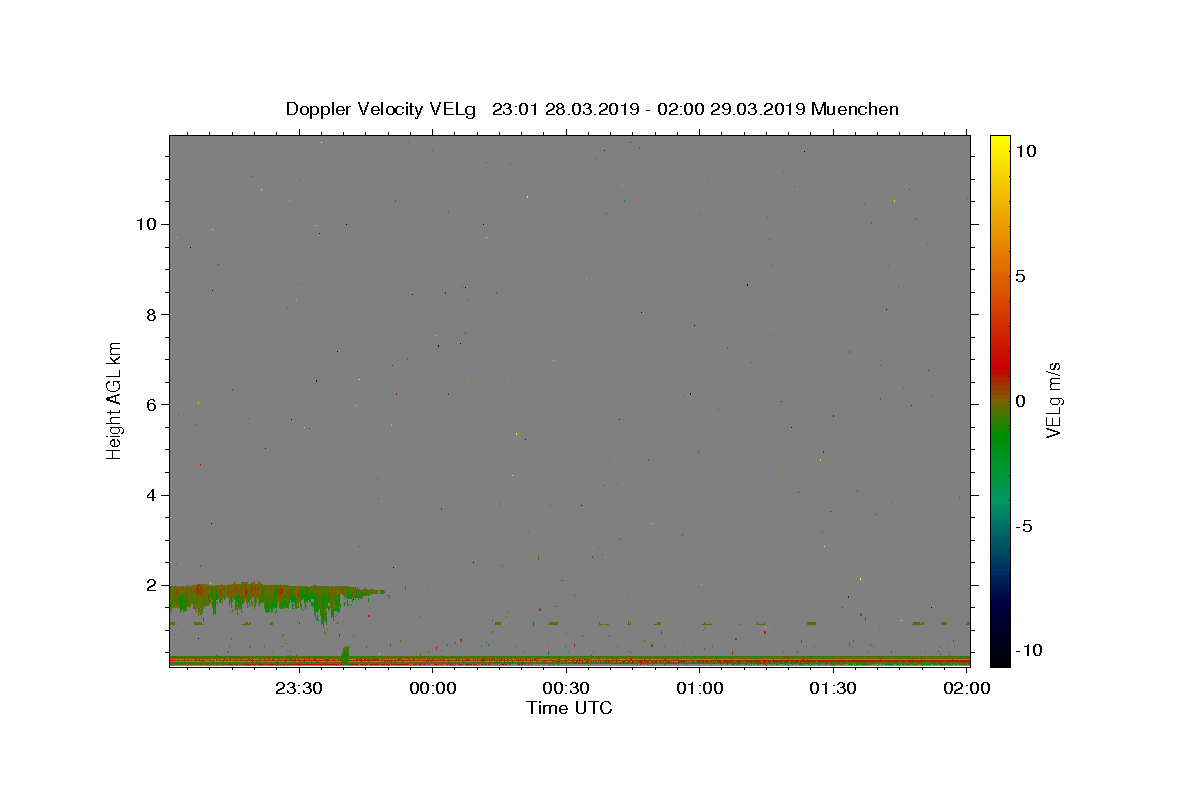Screen dimensions: 1200x800
Task: Click the 23:30 time tick label
Action: click(299, 688)
